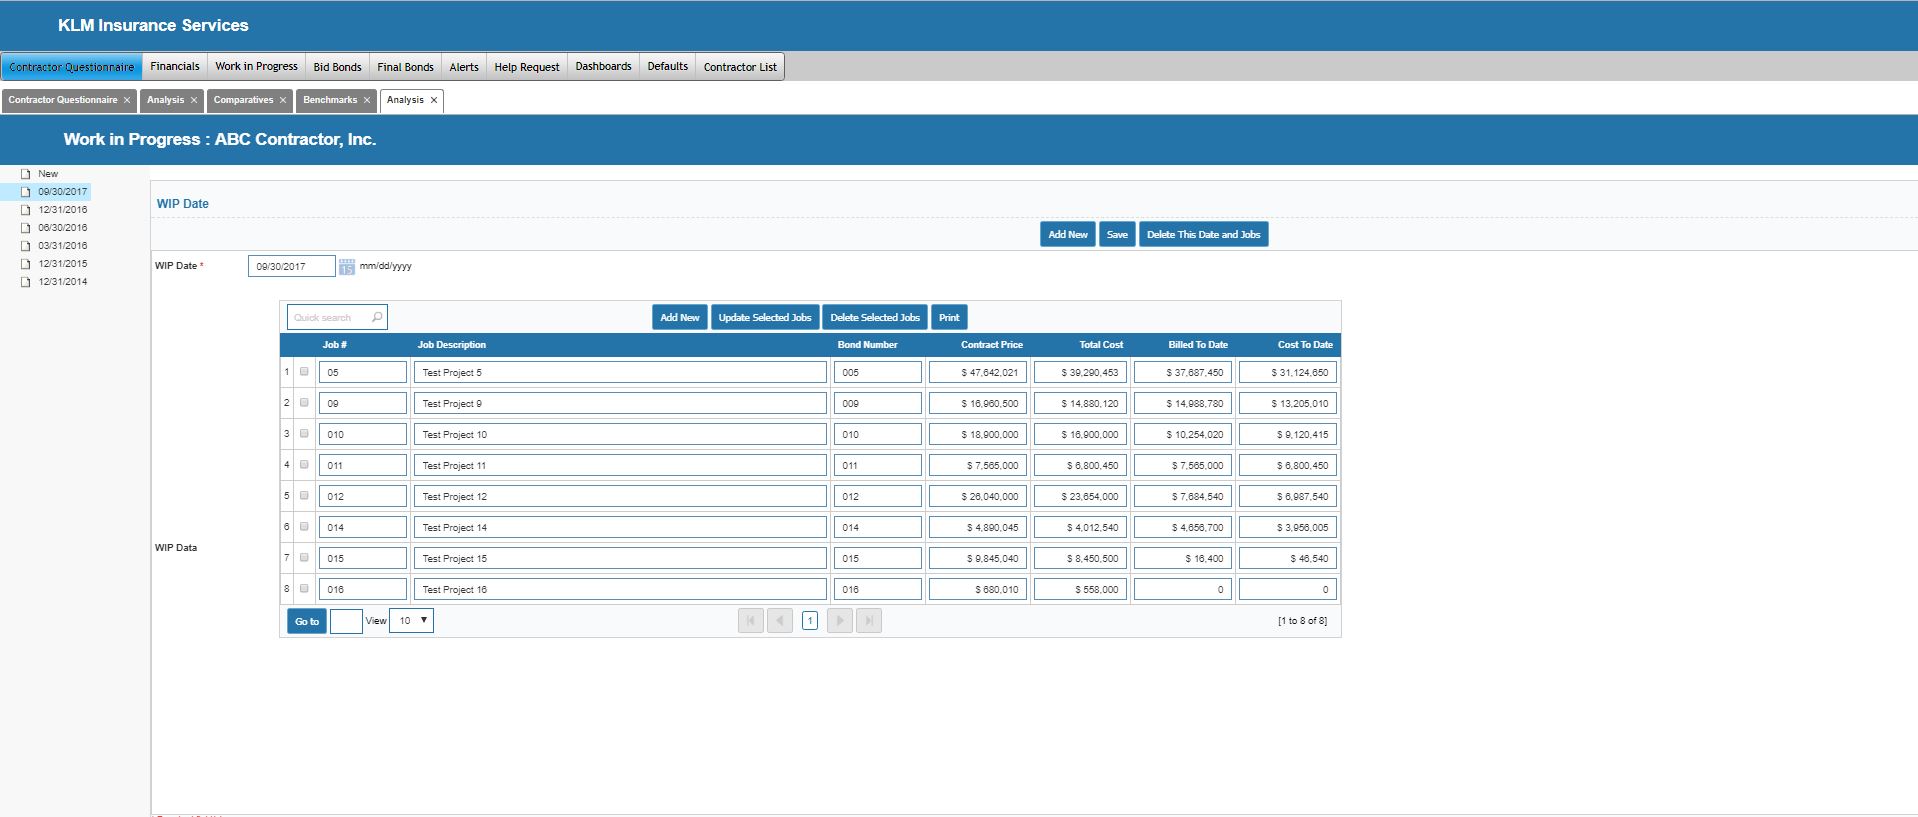Open the View rows-per-page dropdown
Screen dimensions: 1918x817
coord(411,621)
